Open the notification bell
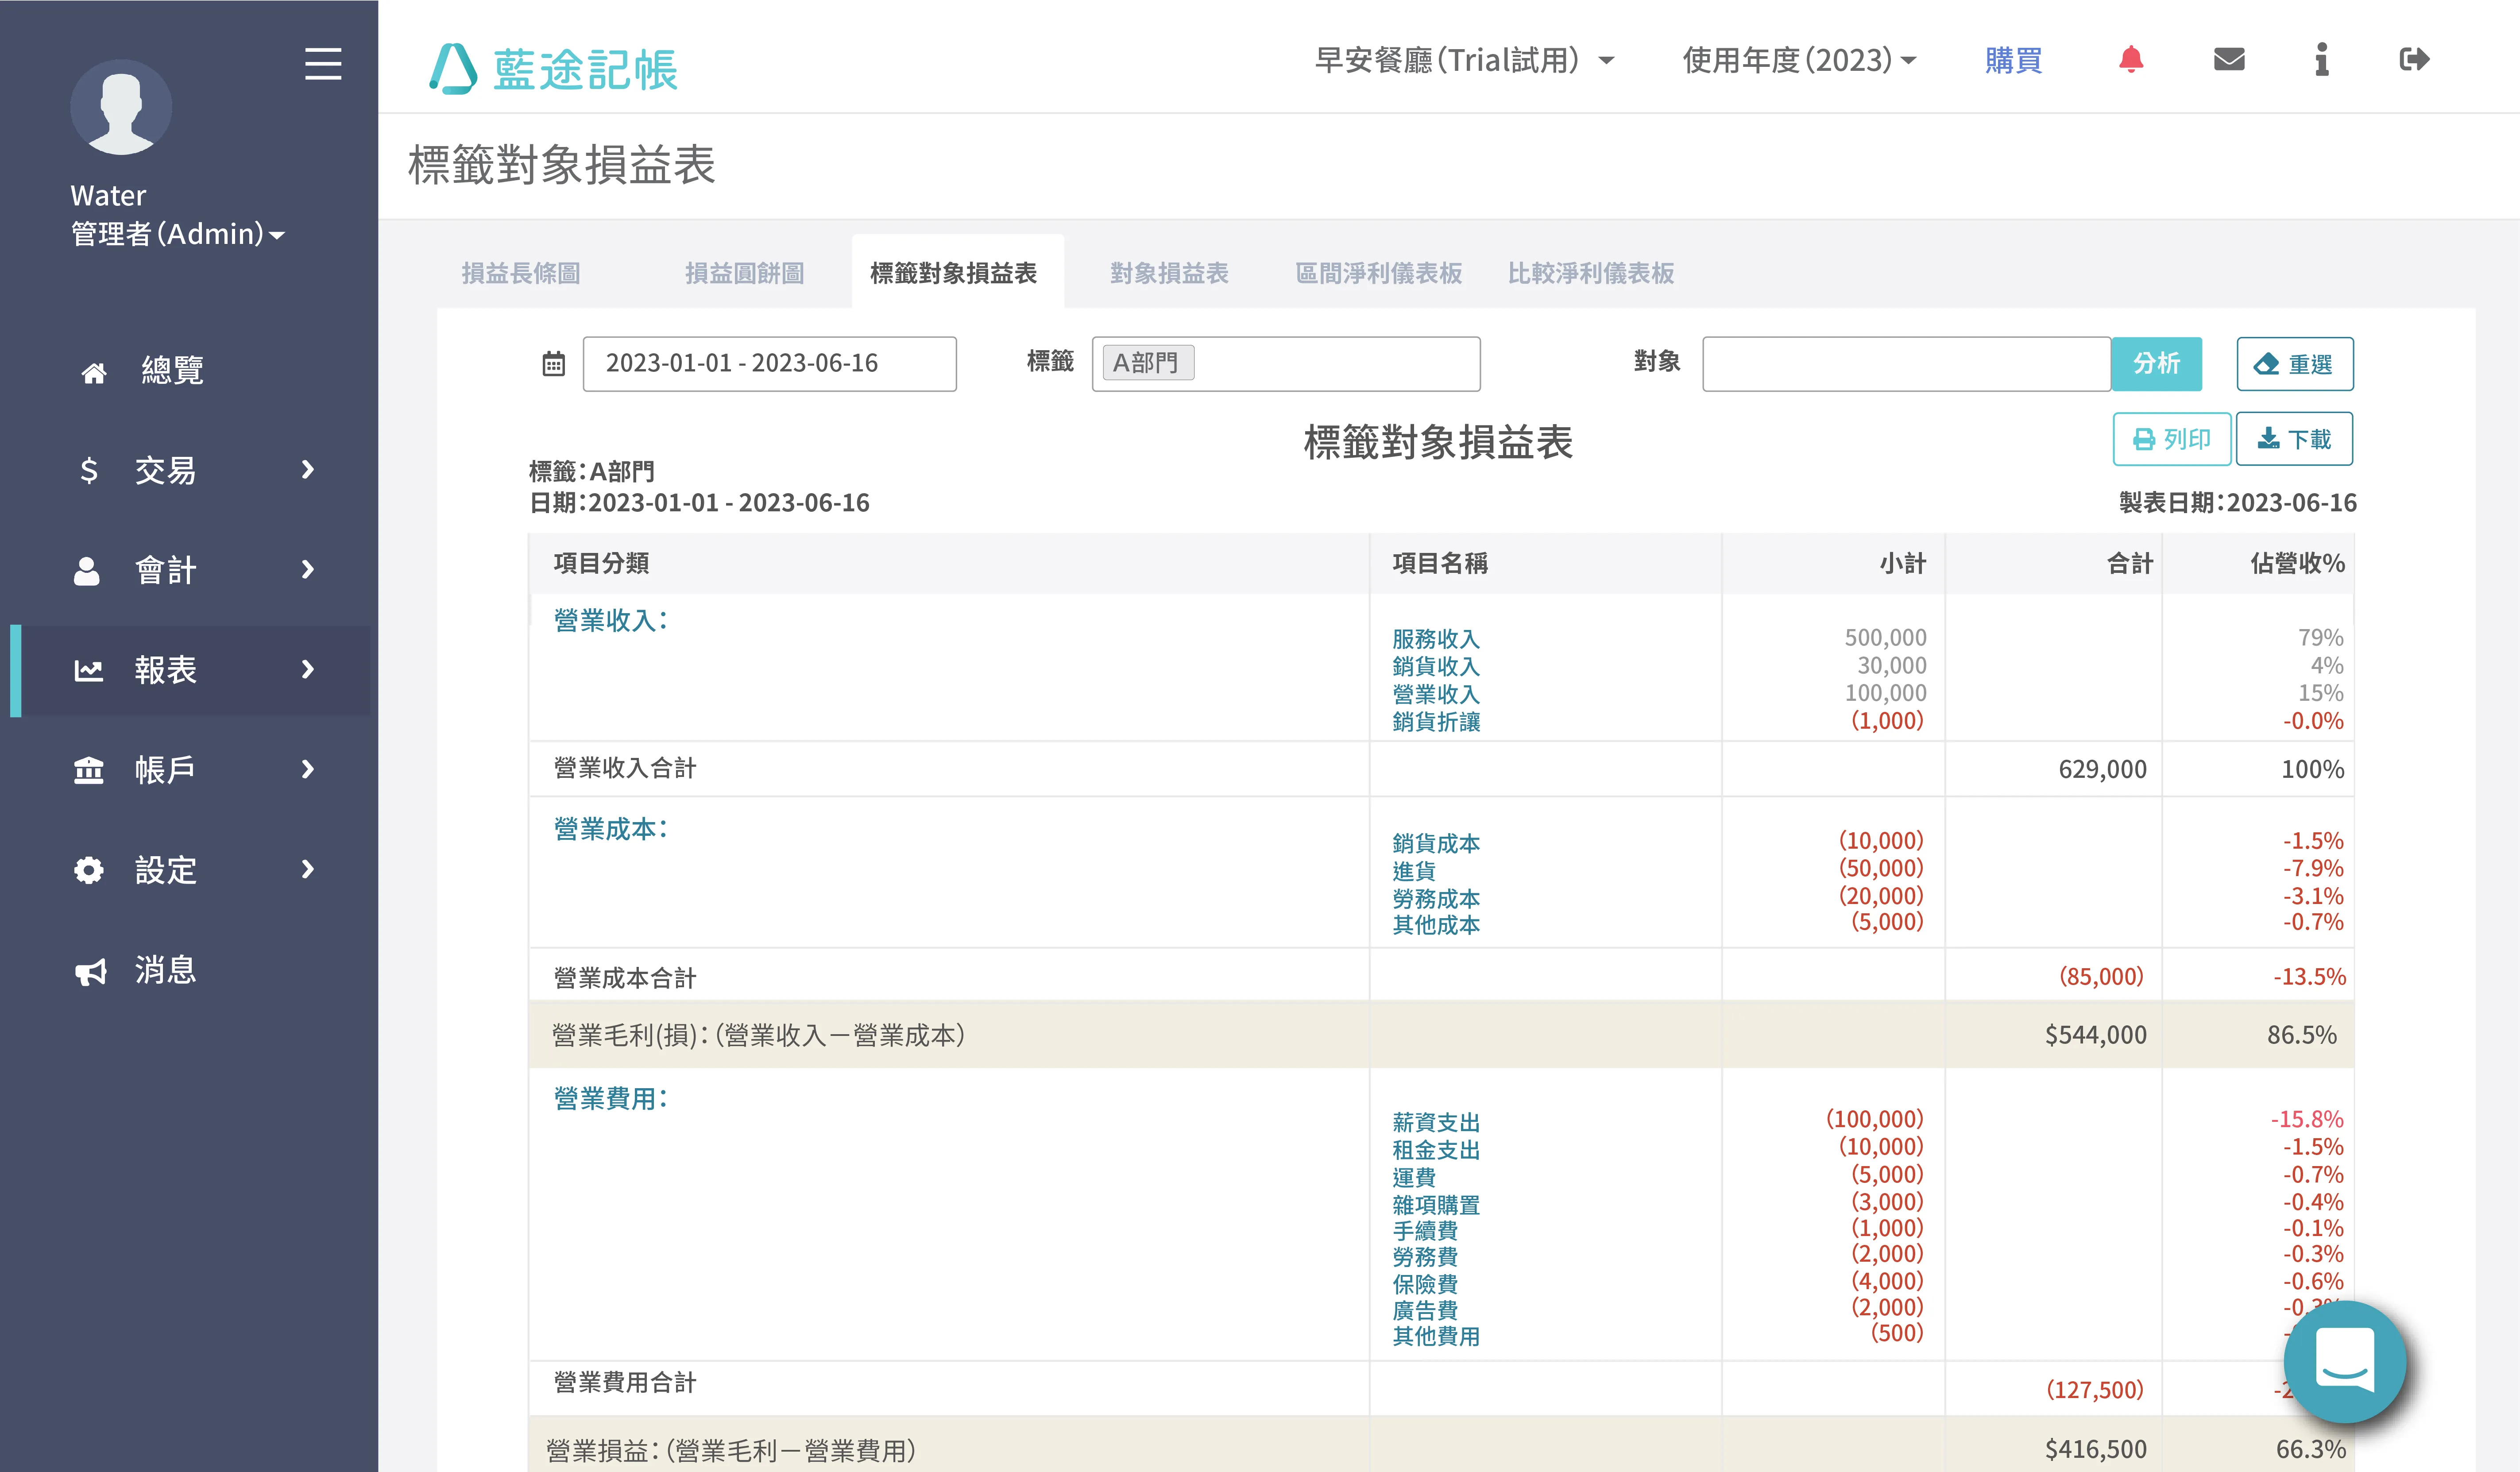2520x1472 pixels. point(2131,60)
